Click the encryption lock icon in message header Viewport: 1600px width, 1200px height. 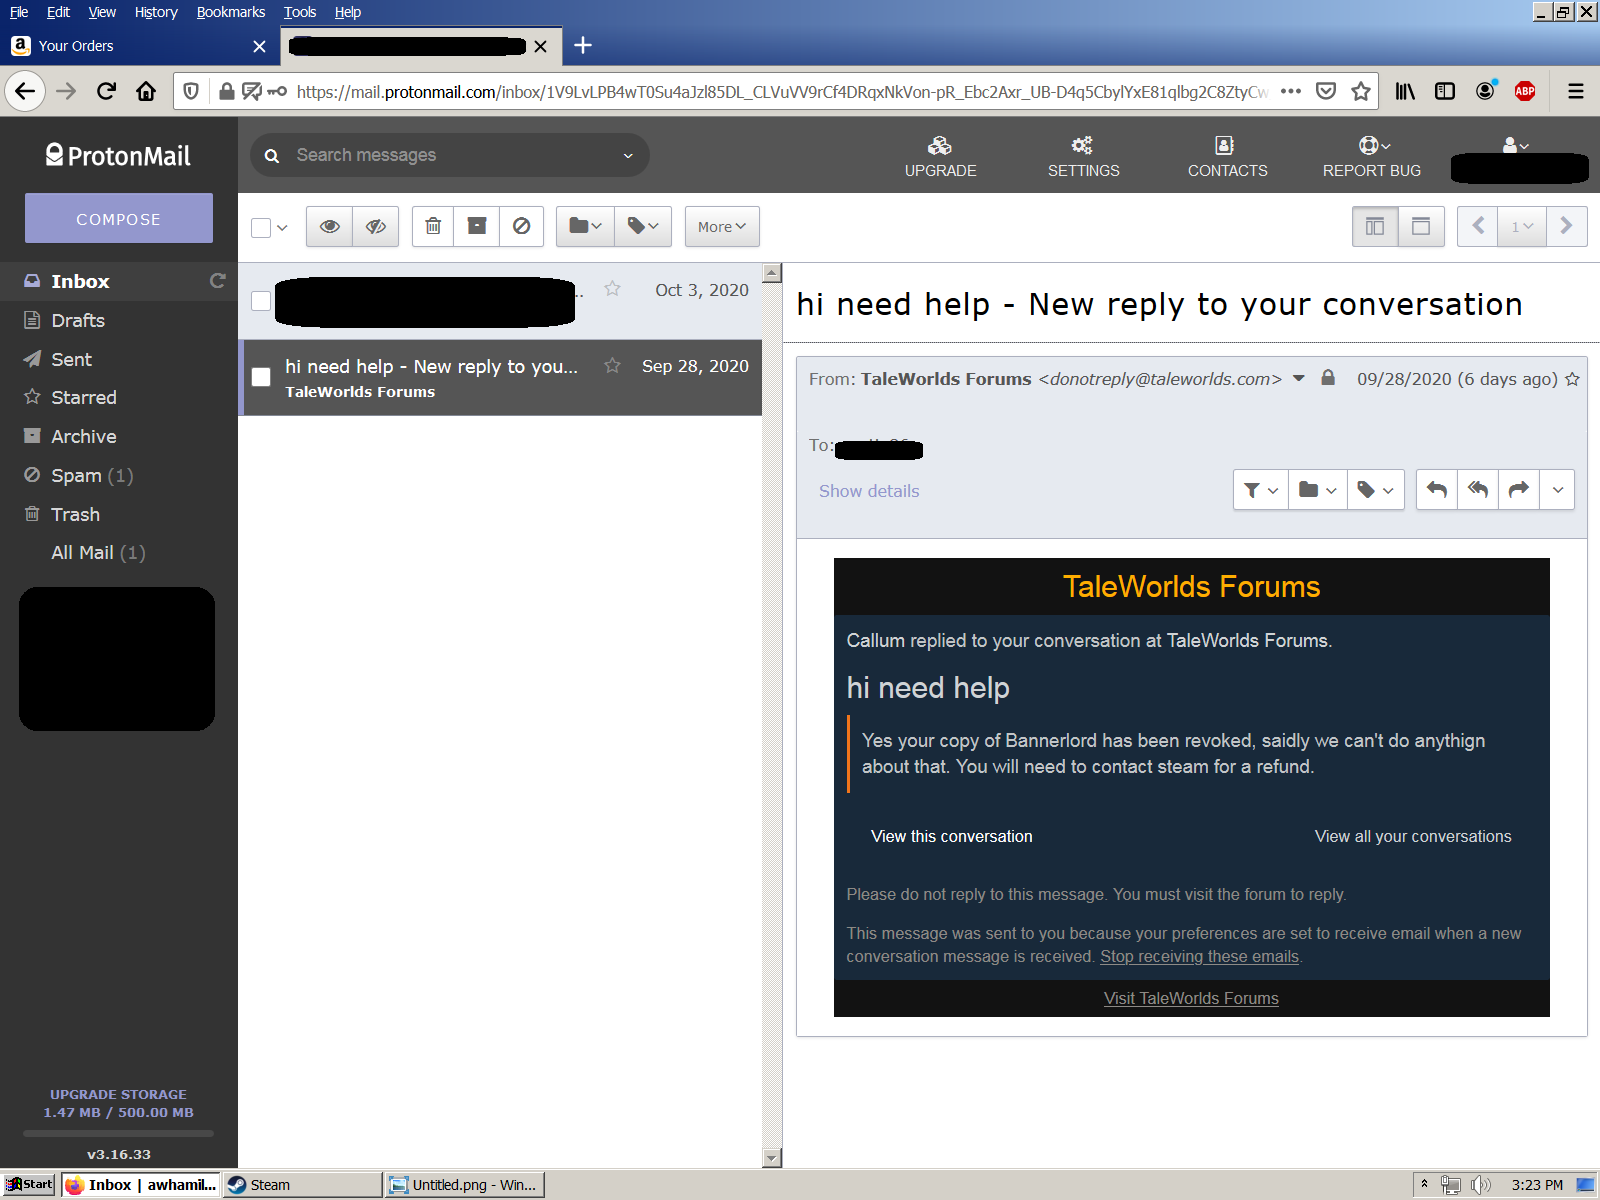(x=1328, y=378)
